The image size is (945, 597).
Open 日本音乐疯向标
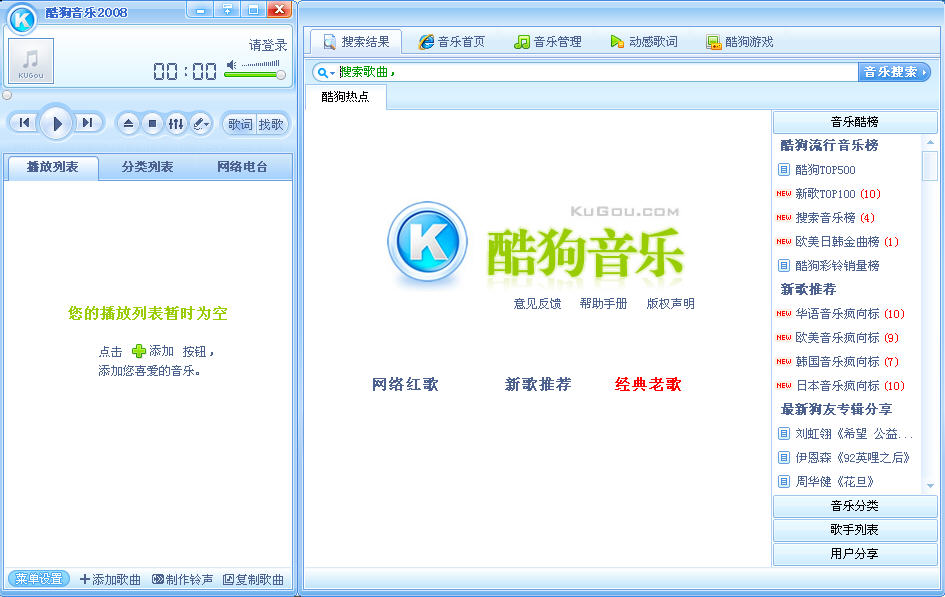850,386
